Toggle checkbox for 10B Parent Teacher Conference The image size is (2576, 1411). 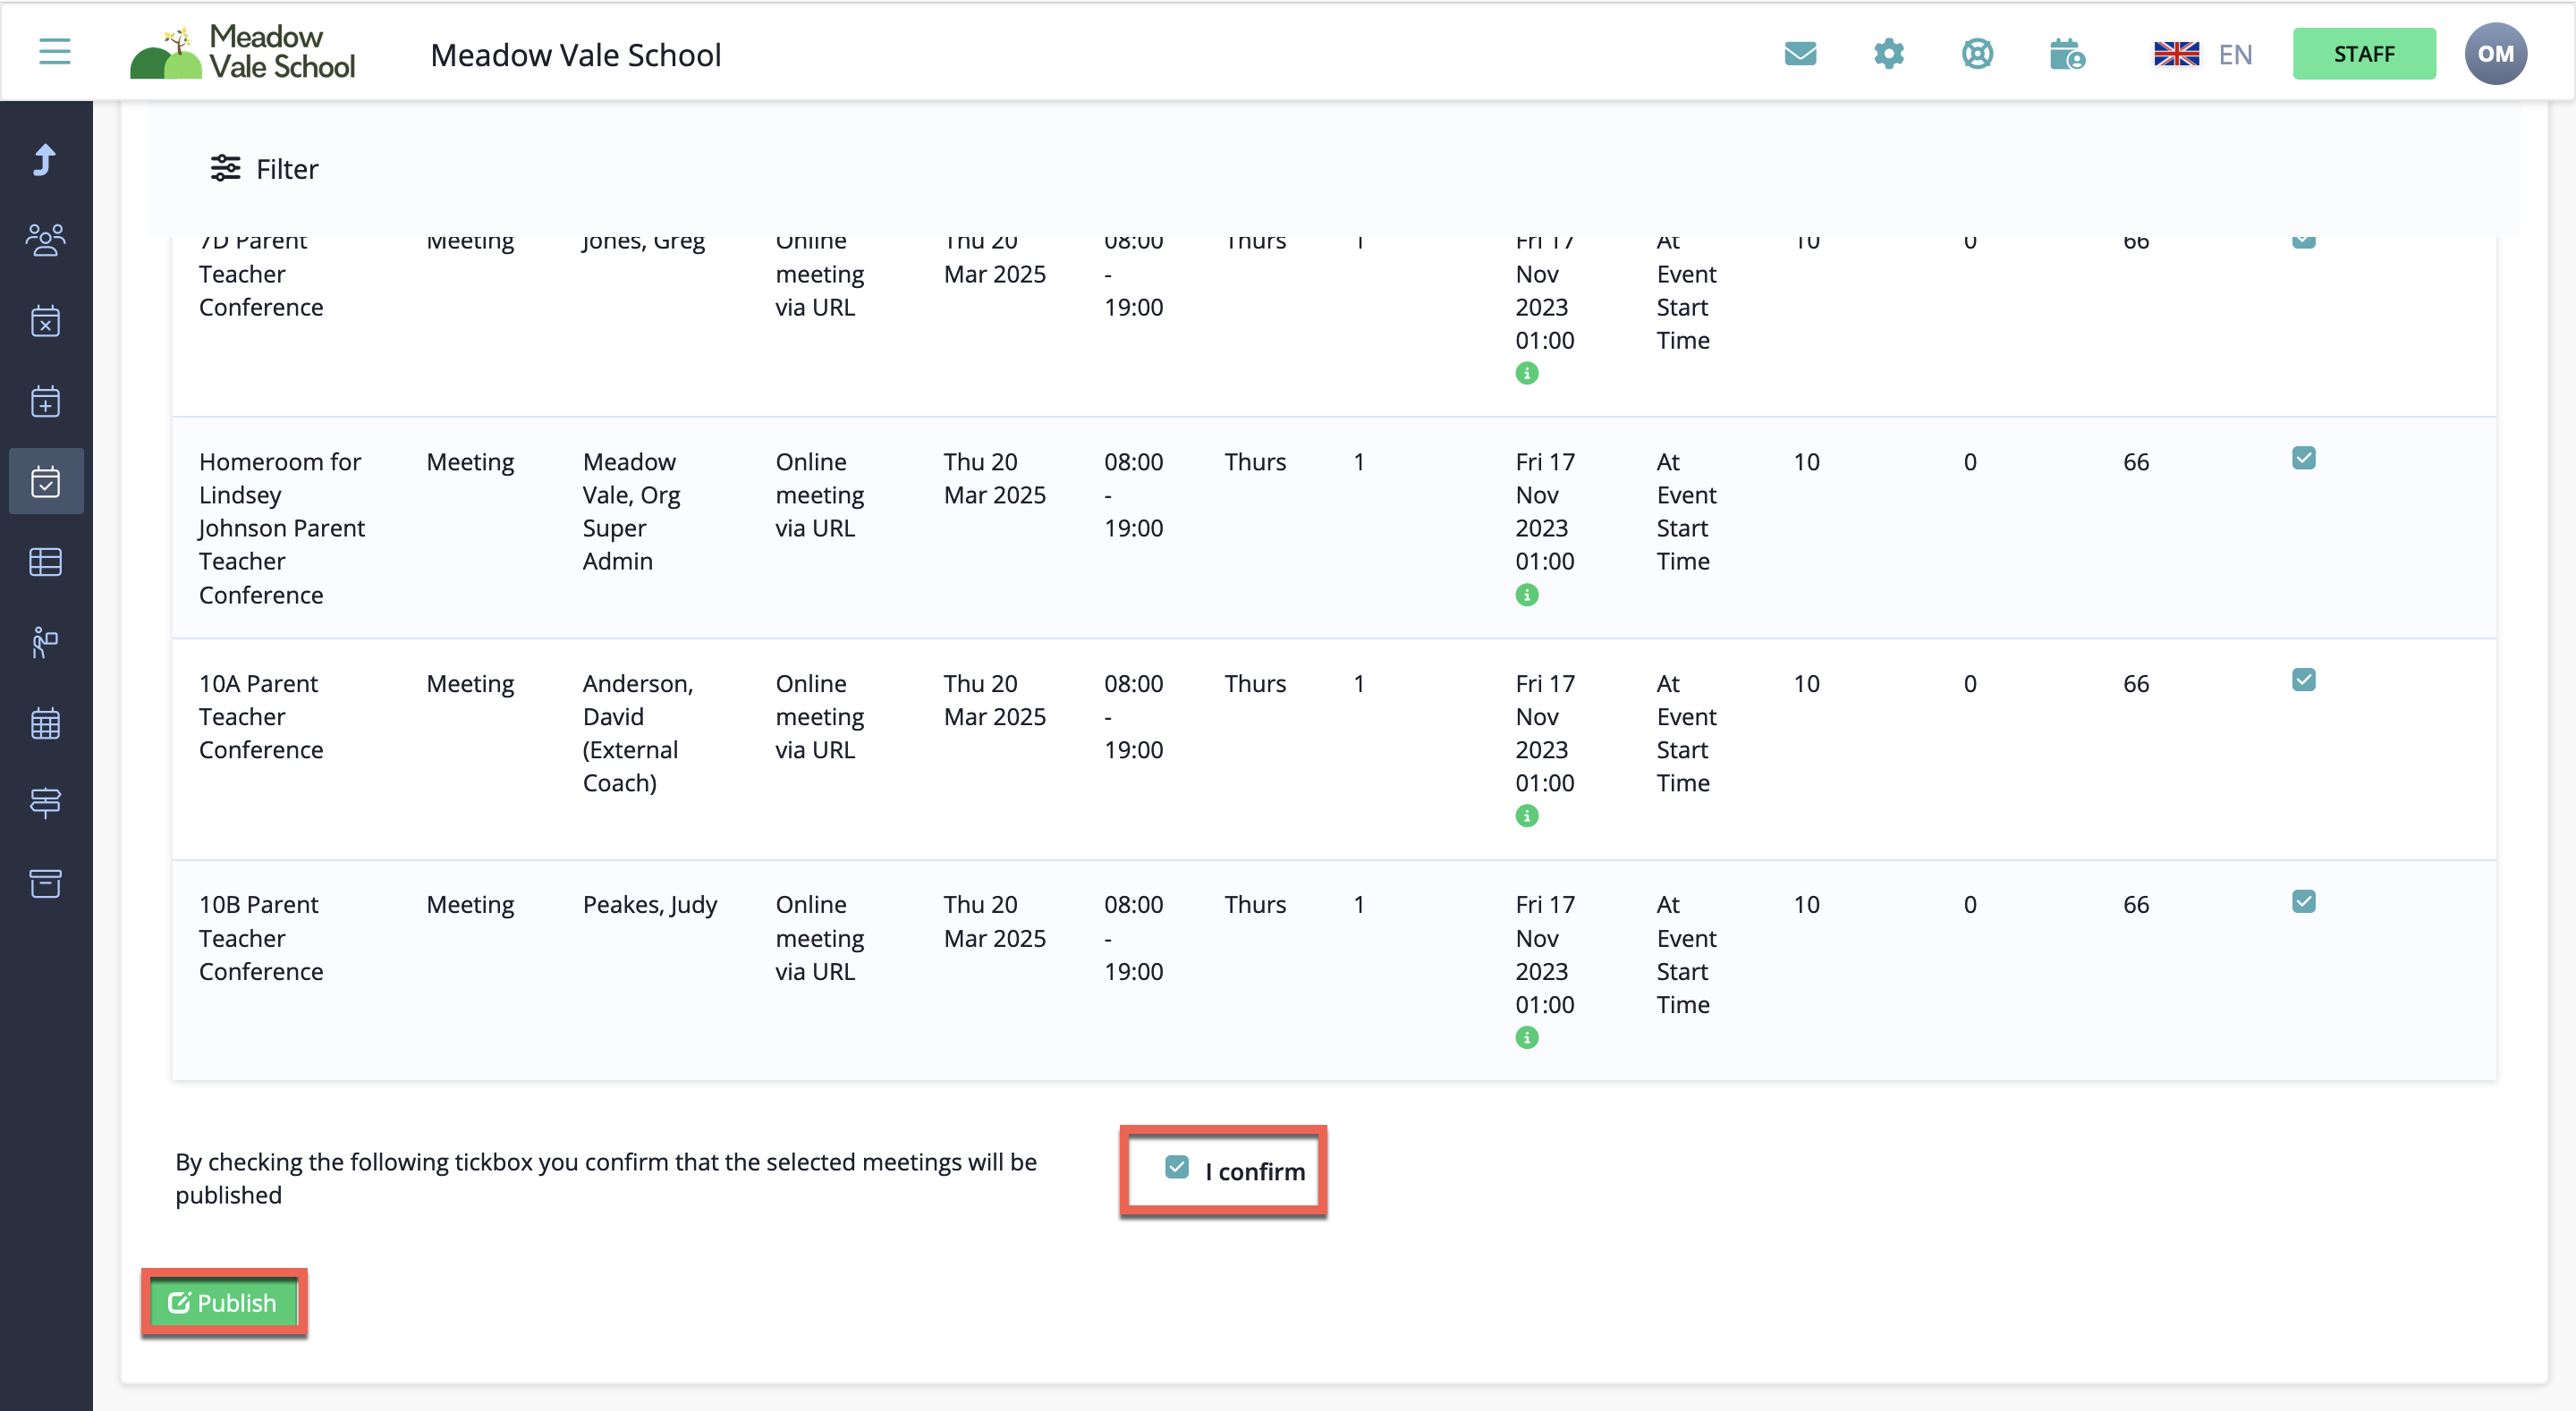click(x=2304, y=902)
